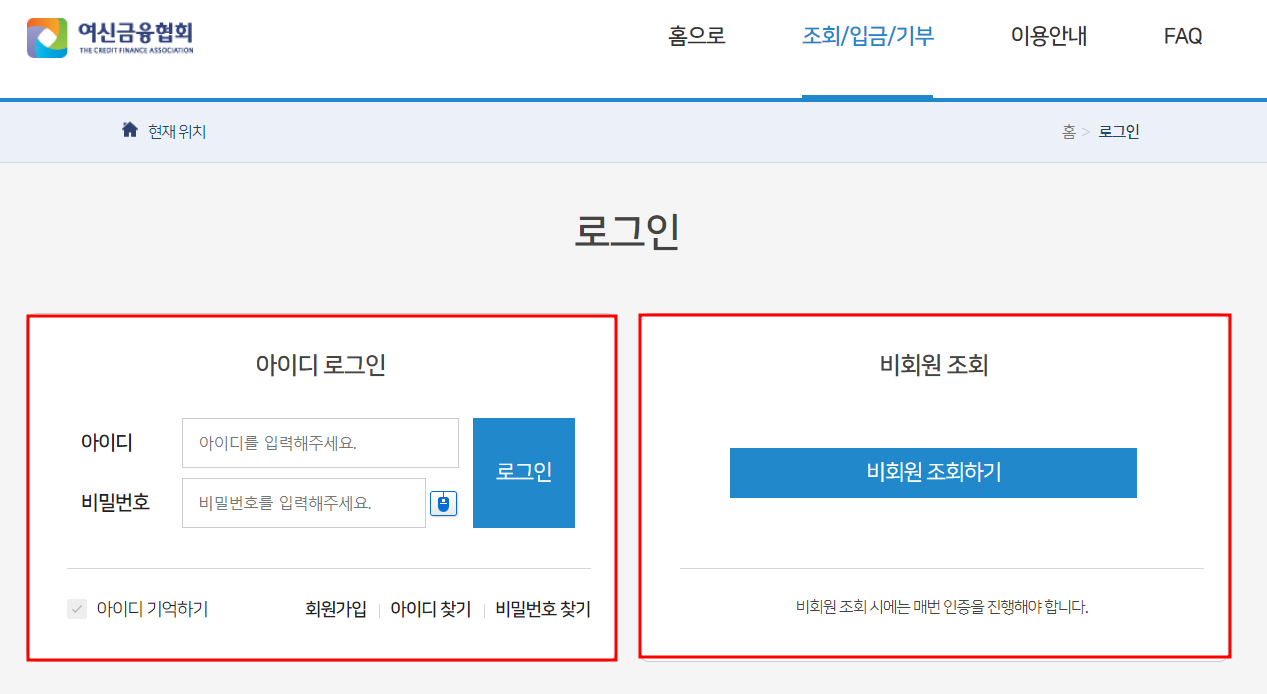Click the 비밀번호 input field
The width and height of the screenshot is (1267, 694).
coord(303,503)
